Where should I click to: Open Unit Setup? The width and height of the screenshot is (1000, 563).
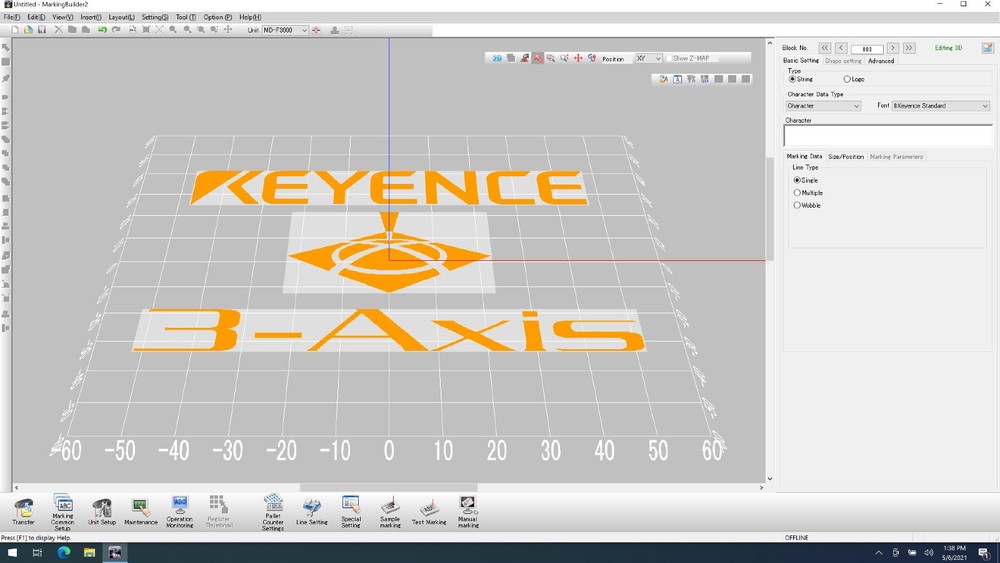(101, 512)
